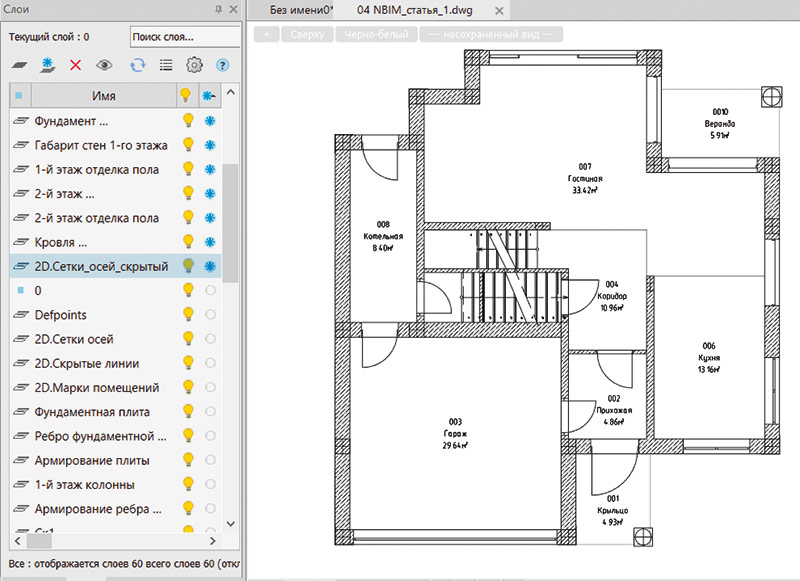Screen dimensions: 800x581
Task: Click the Поиск слоя search field
Action: click(184, 37)
